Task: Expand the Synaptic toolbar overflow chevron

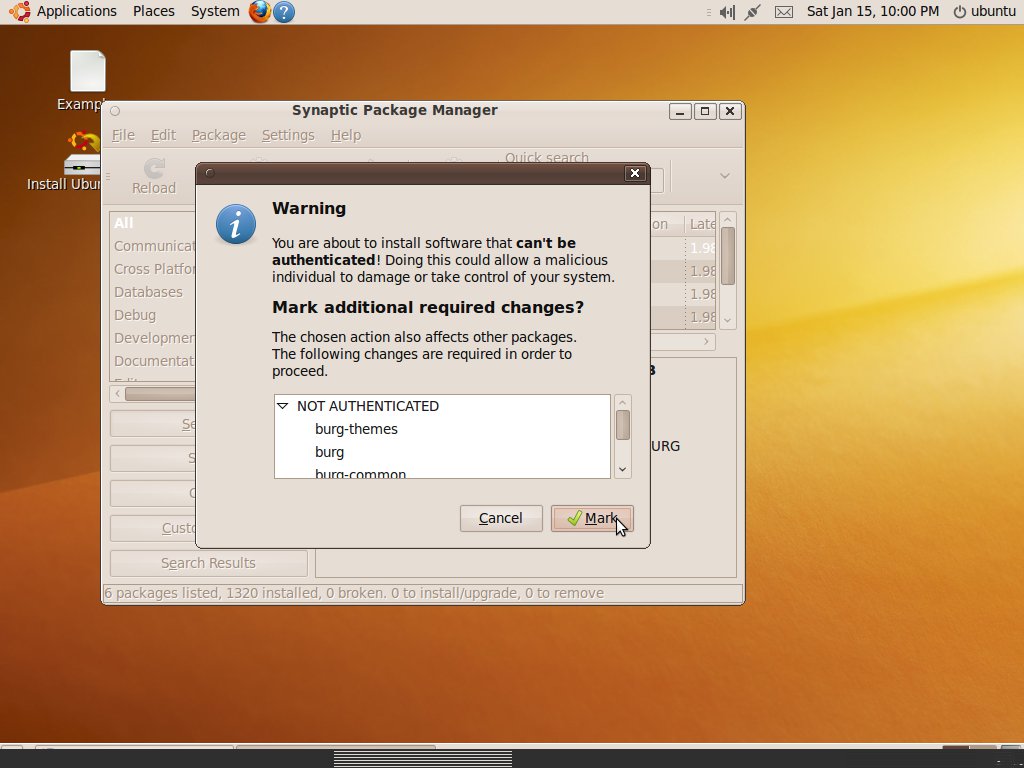Action: coord(724,176)
